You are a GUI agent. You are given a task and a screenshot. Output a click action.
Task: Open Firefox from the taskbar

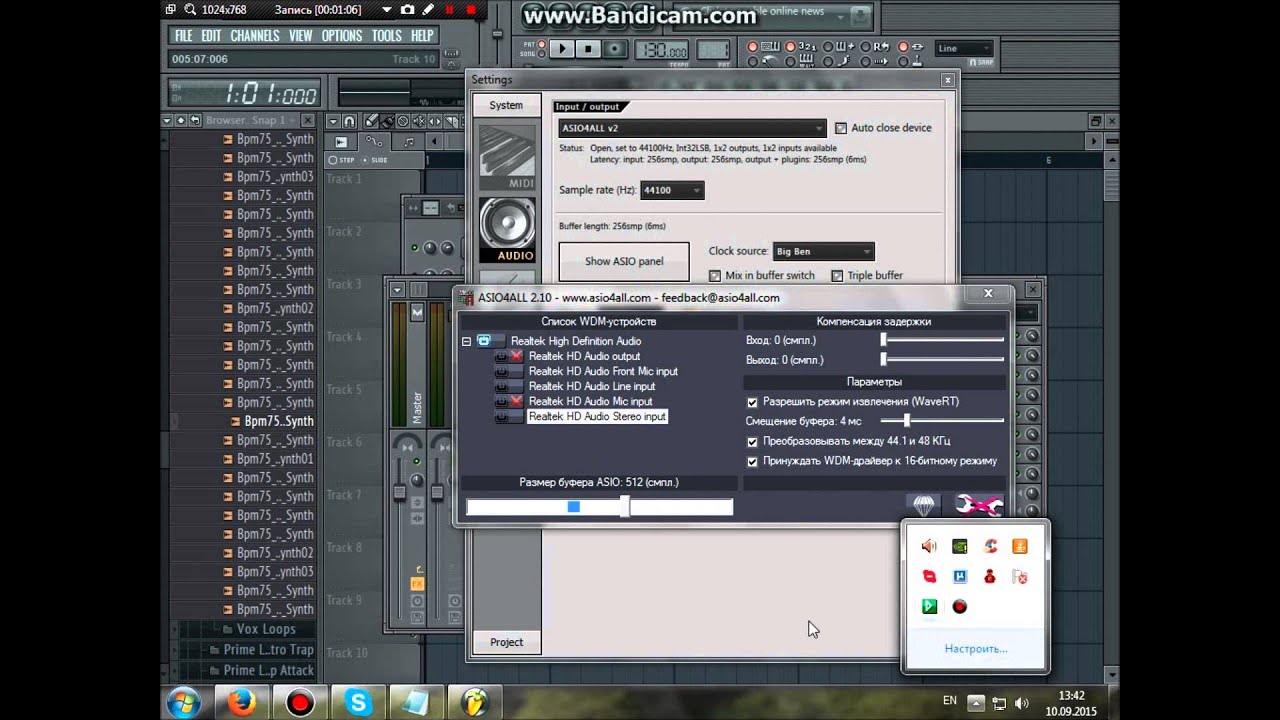(x=242, y=703)
